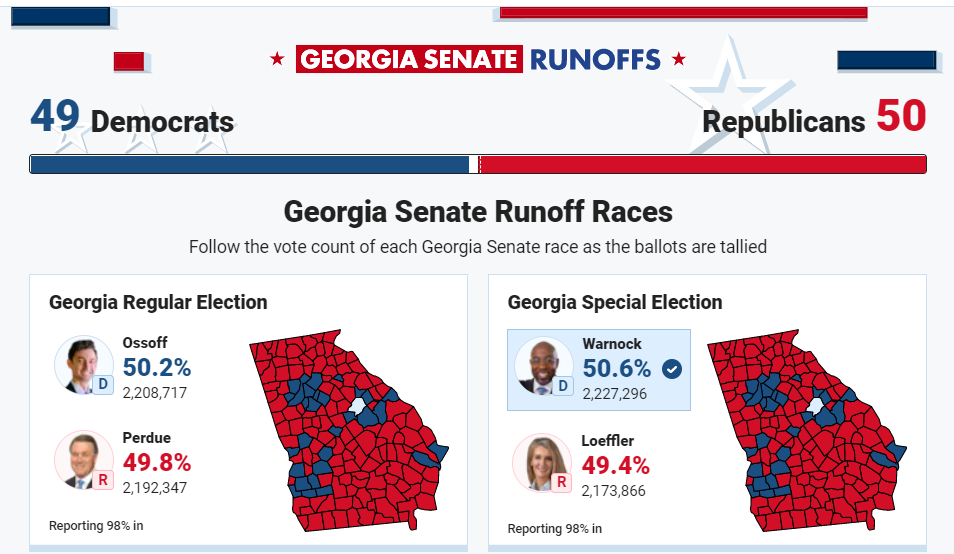Click Ossoff's candidate photo
The image size is (954, 554).
(x=83, y=364)
